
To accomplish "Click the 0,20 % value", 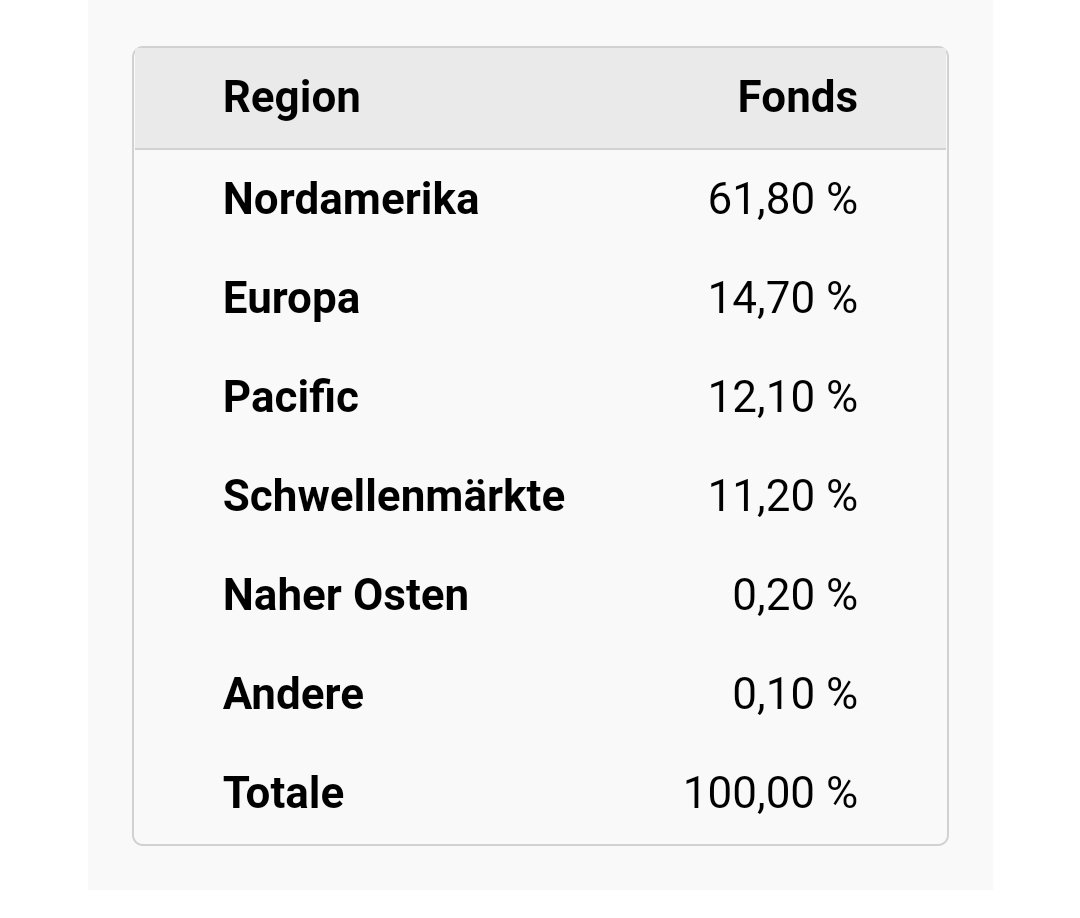I will pos(795,595).
